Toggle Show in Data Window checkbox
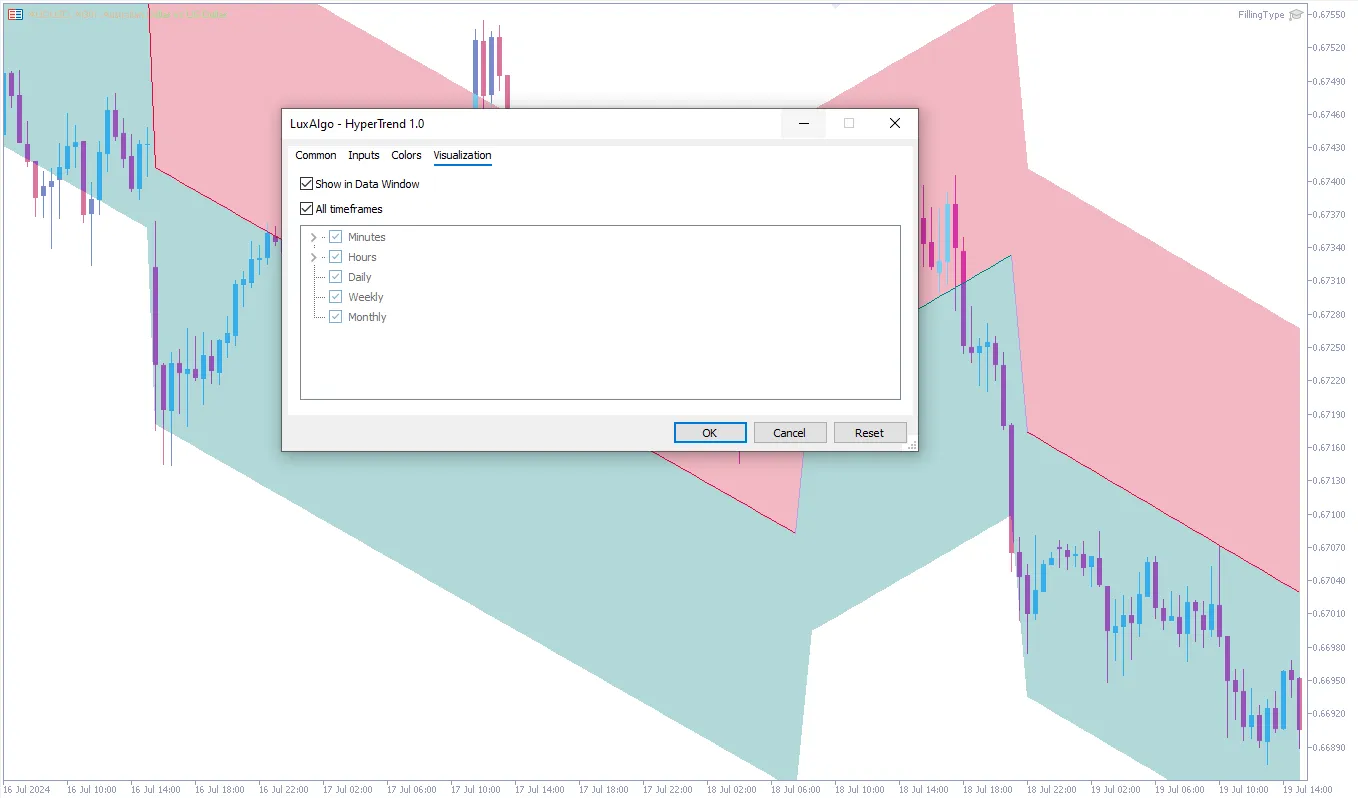1358x798 pixels. tap(306, 184)
